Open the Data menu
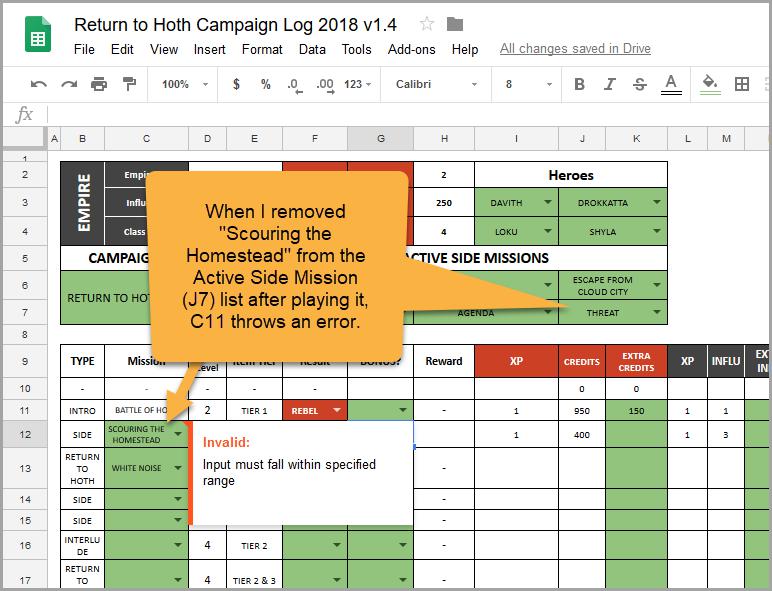Screen dimensions: 772x591 pos(312,49)
